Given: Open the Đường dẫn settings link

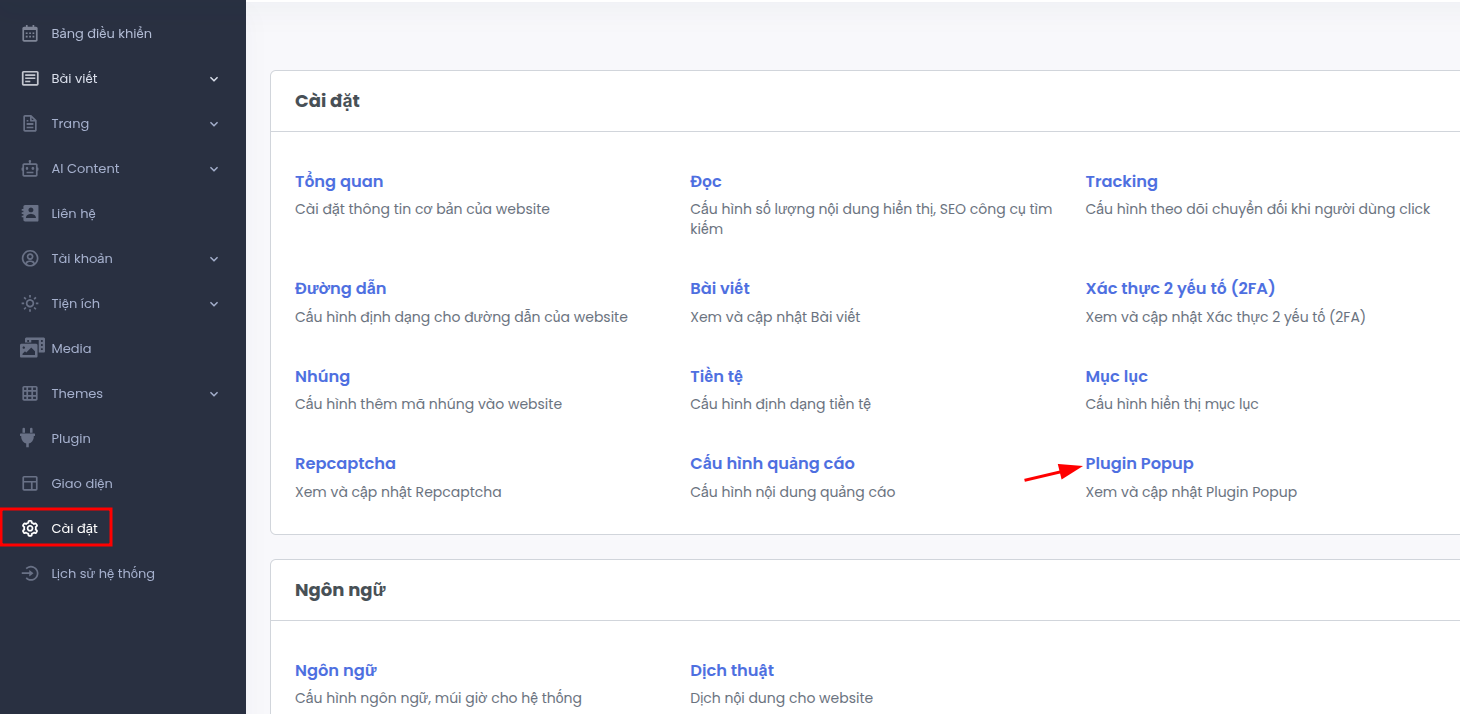Looking at the screenshot, I should [341, 288].
